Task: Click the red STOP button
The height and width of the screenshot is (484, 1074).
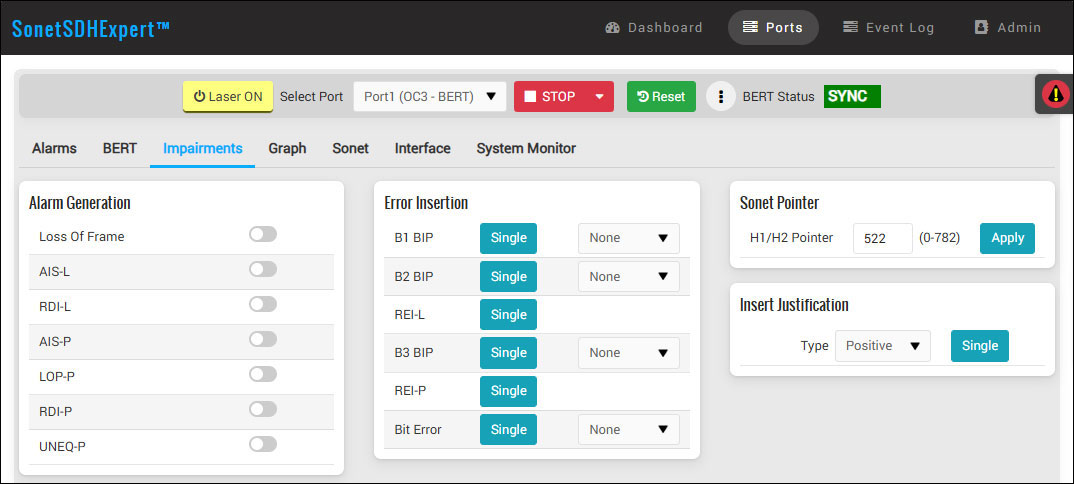Action: coord(551,97)
